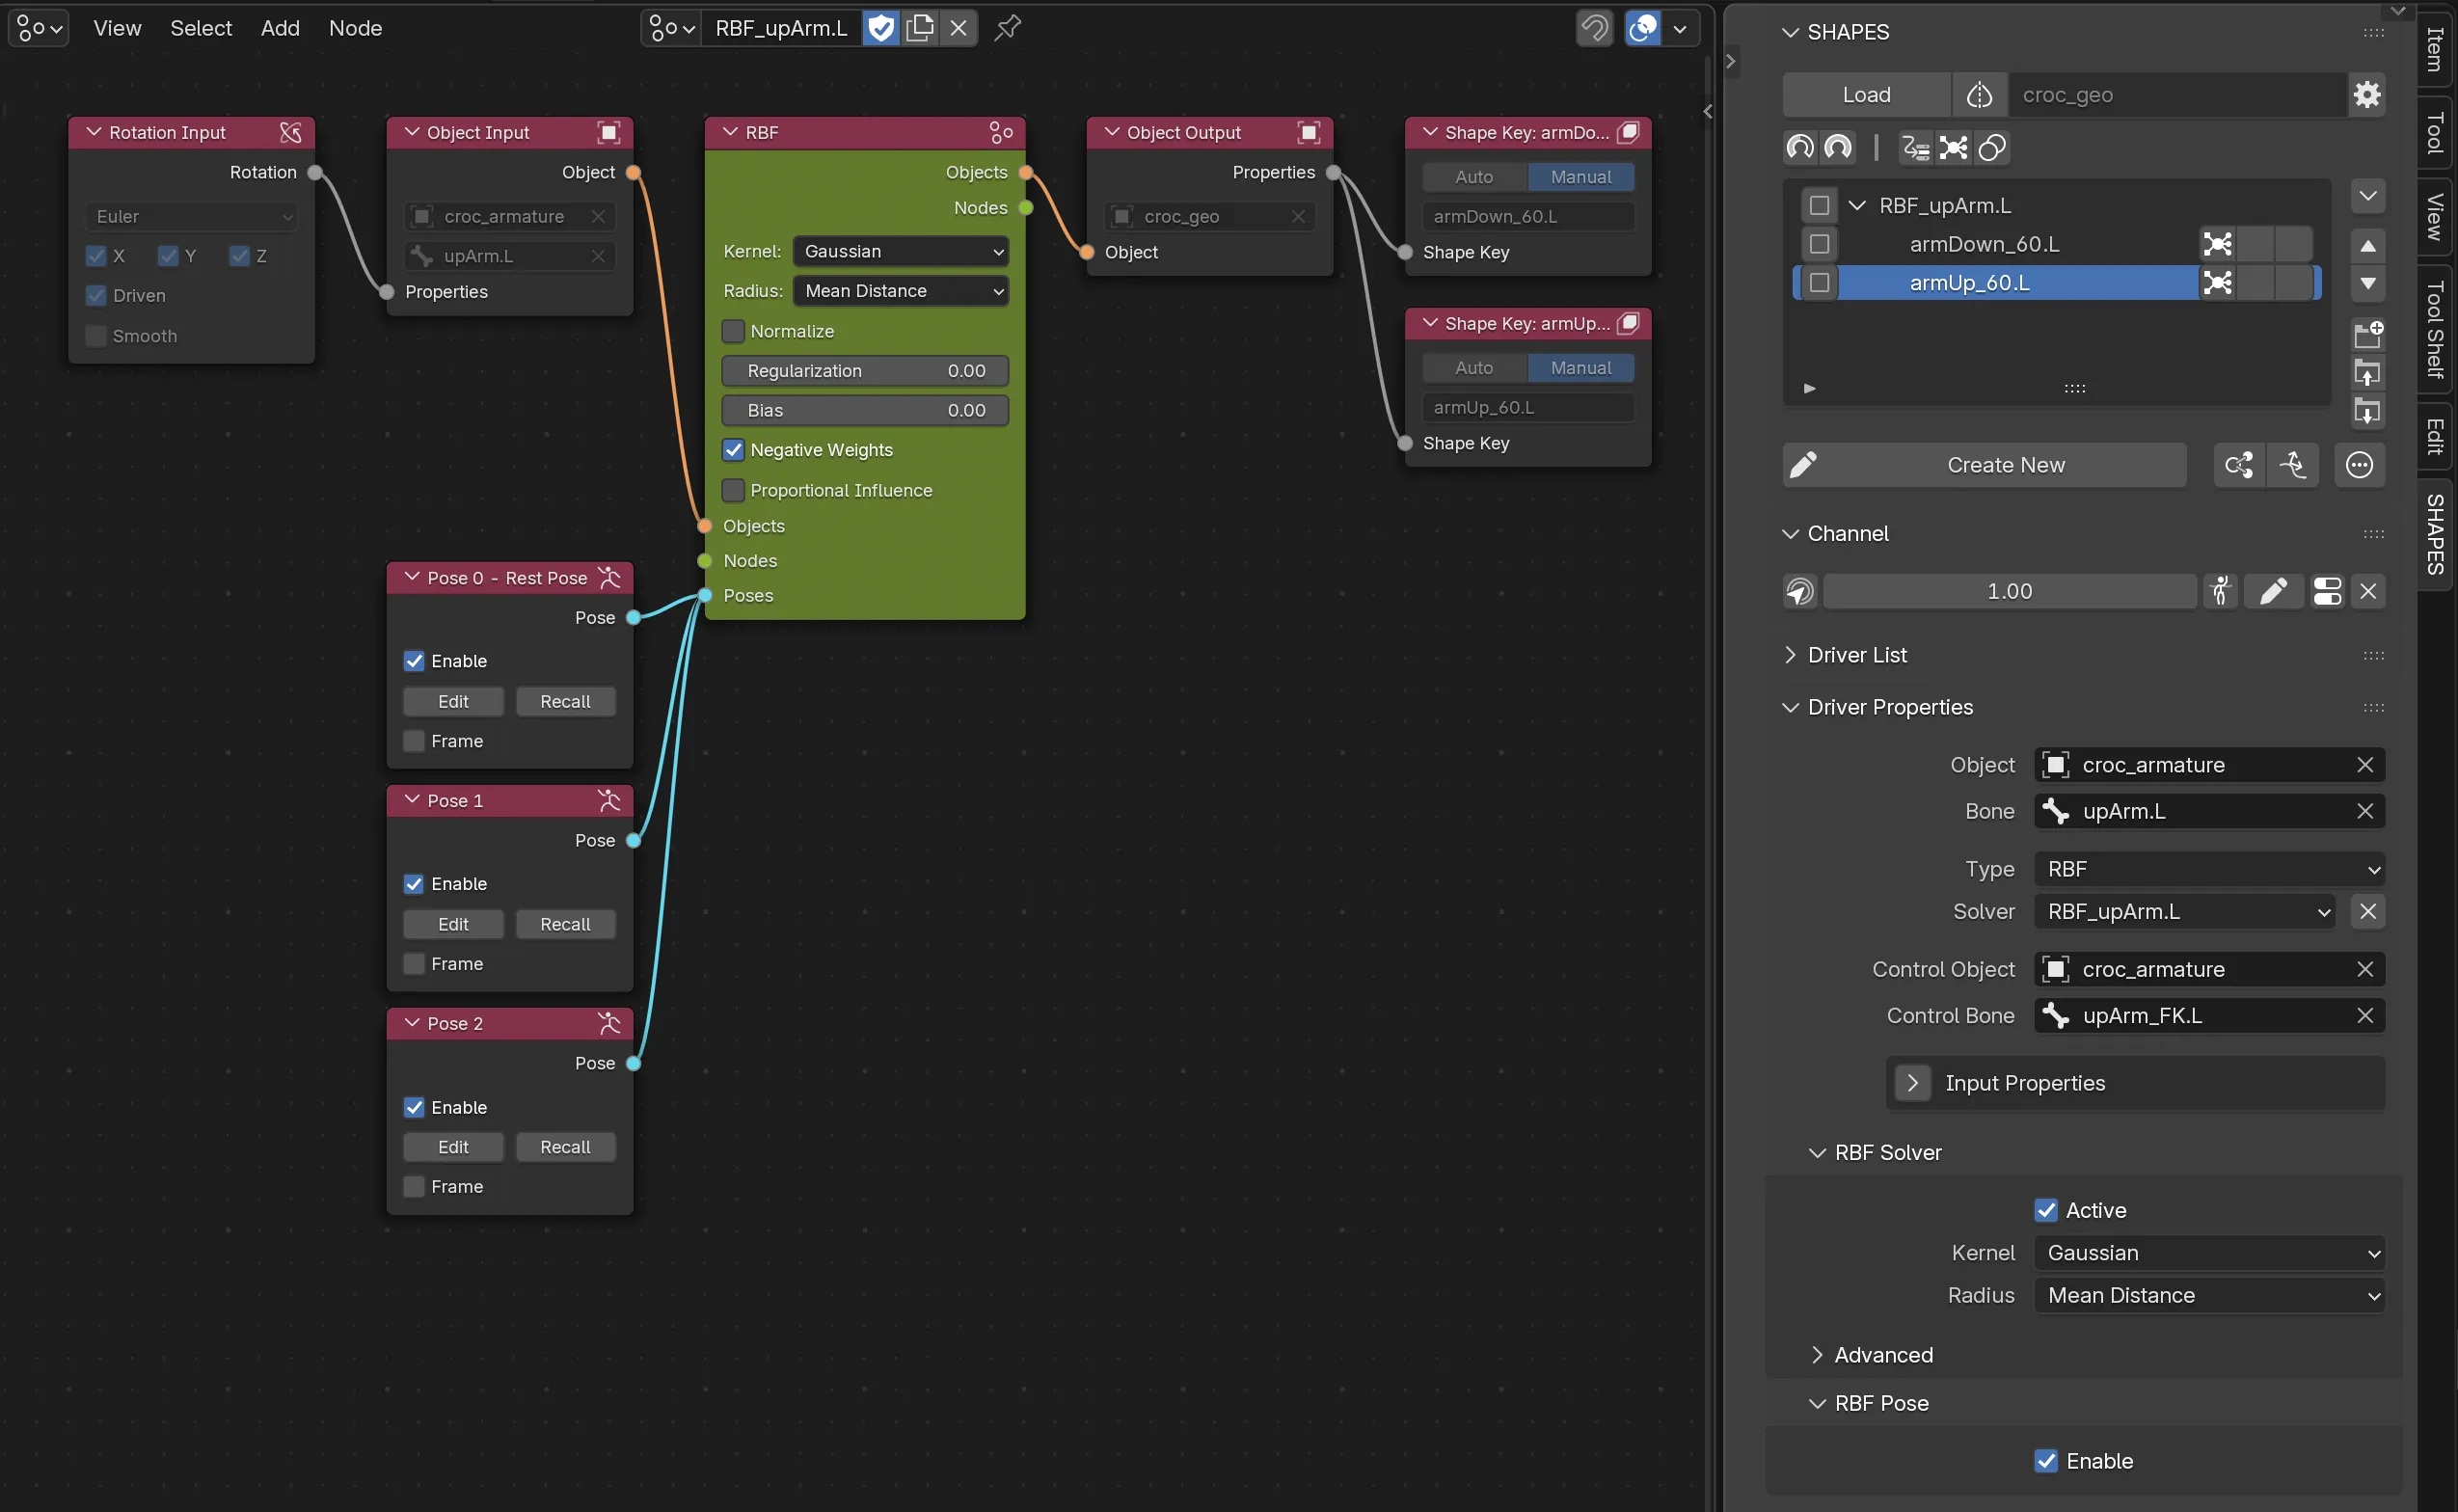The image size is (2458, 1512).
Task: Open the Select menu
Action: (201, 28)
